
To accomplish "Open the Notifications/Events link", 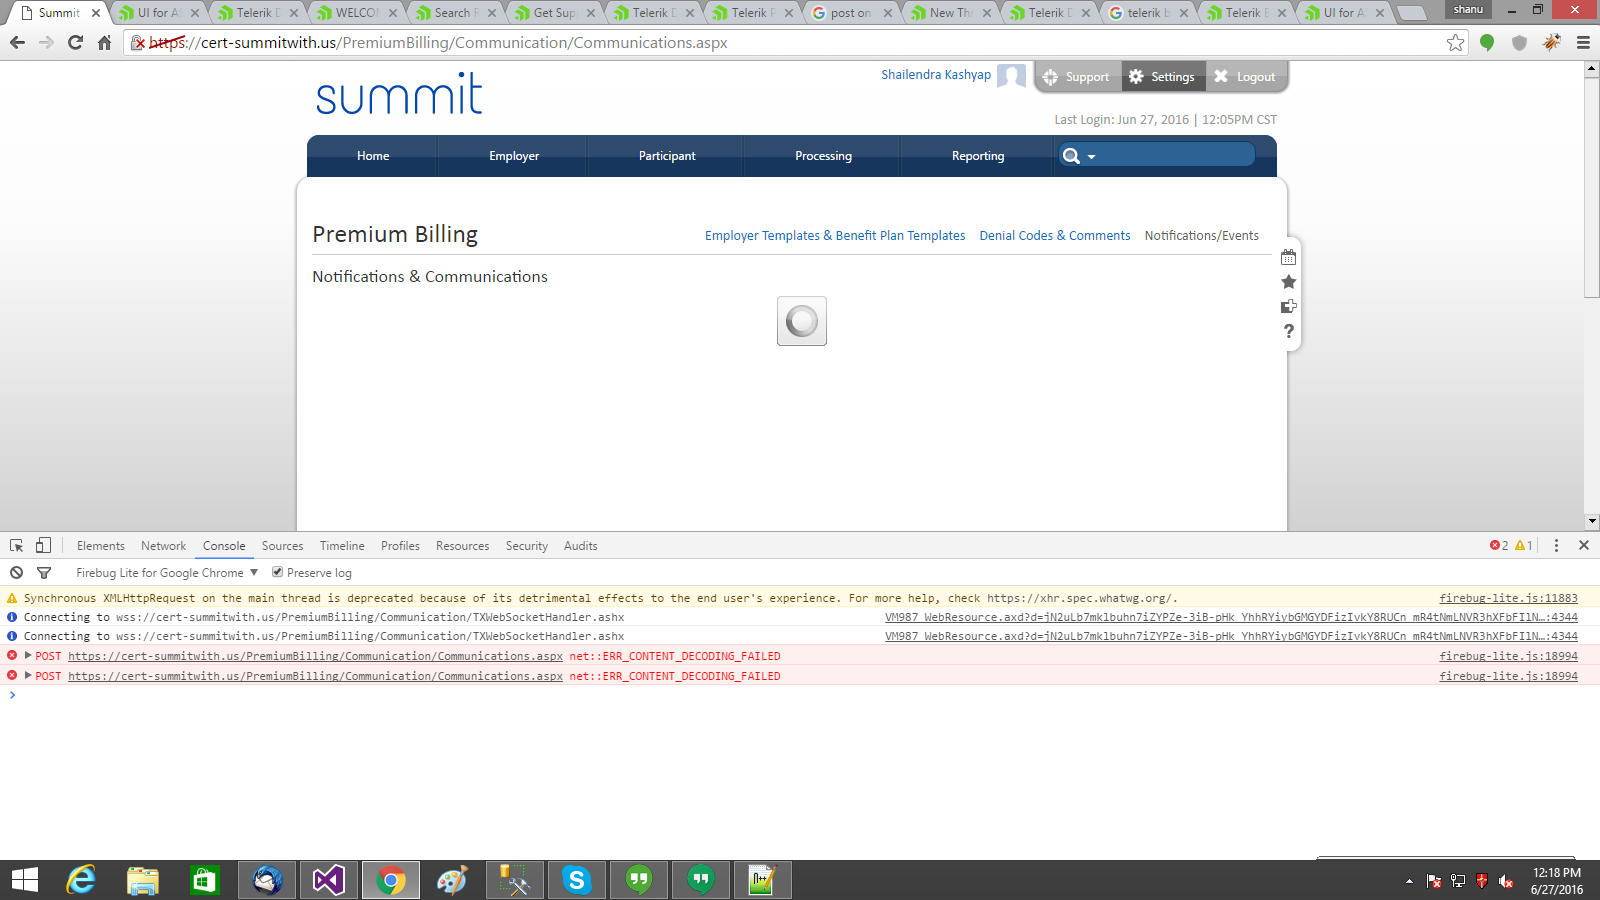I will tap(1202, 236).
